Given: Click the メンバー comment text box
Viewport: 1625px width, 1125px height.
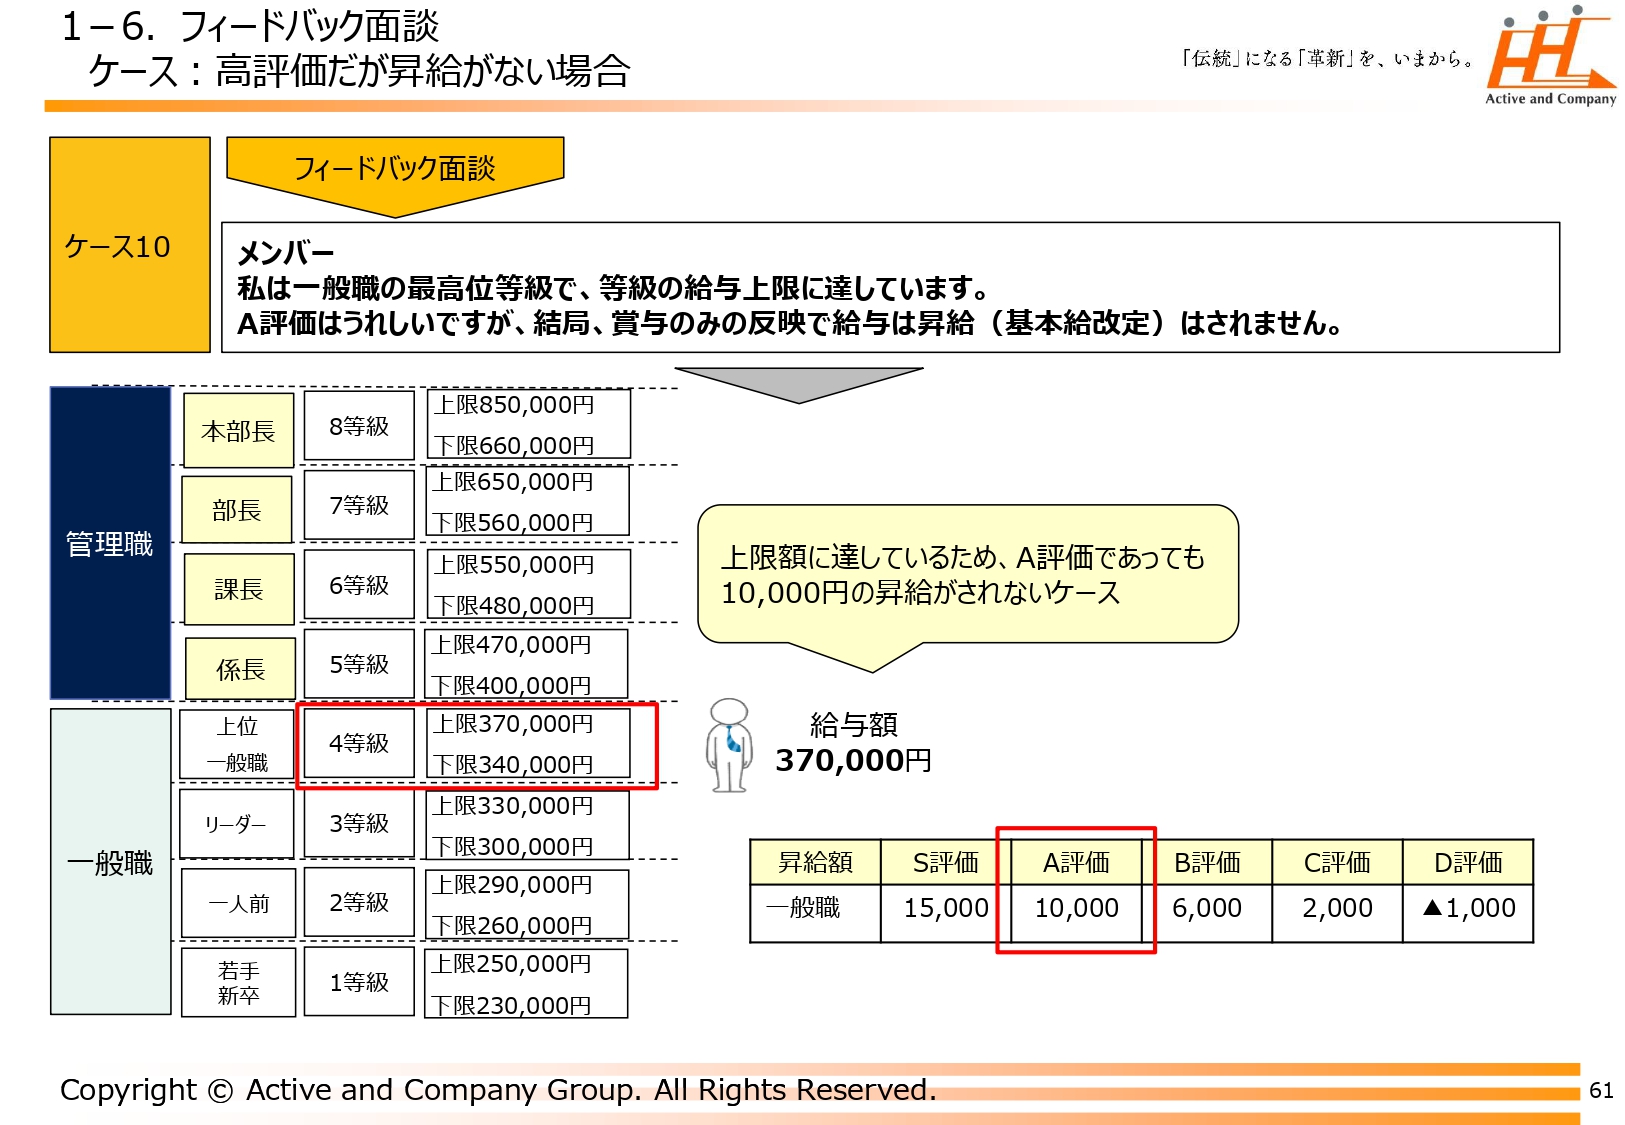Looking at the screenshot, I should tap(890, 287).
